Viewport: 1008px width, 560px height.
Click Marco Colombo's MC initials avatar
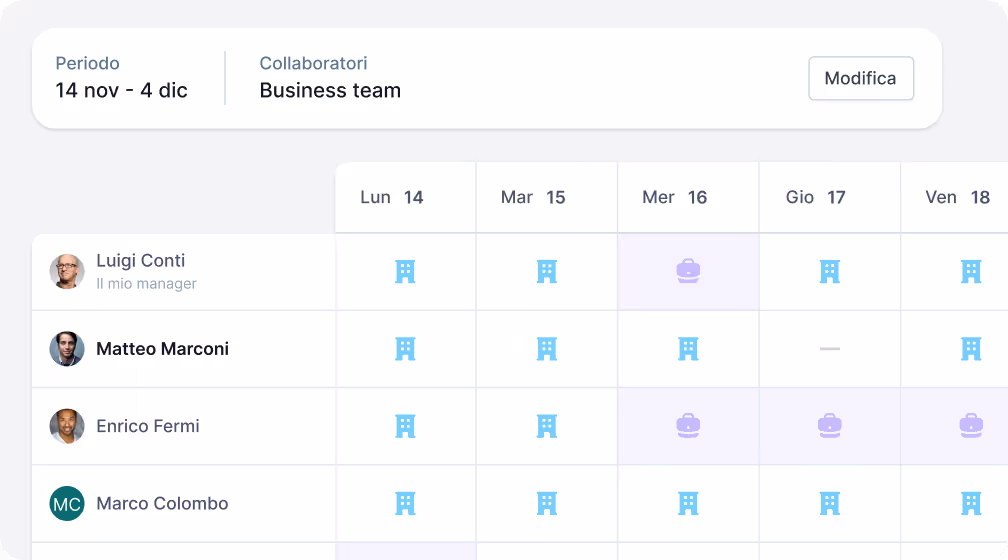(67, 504)
